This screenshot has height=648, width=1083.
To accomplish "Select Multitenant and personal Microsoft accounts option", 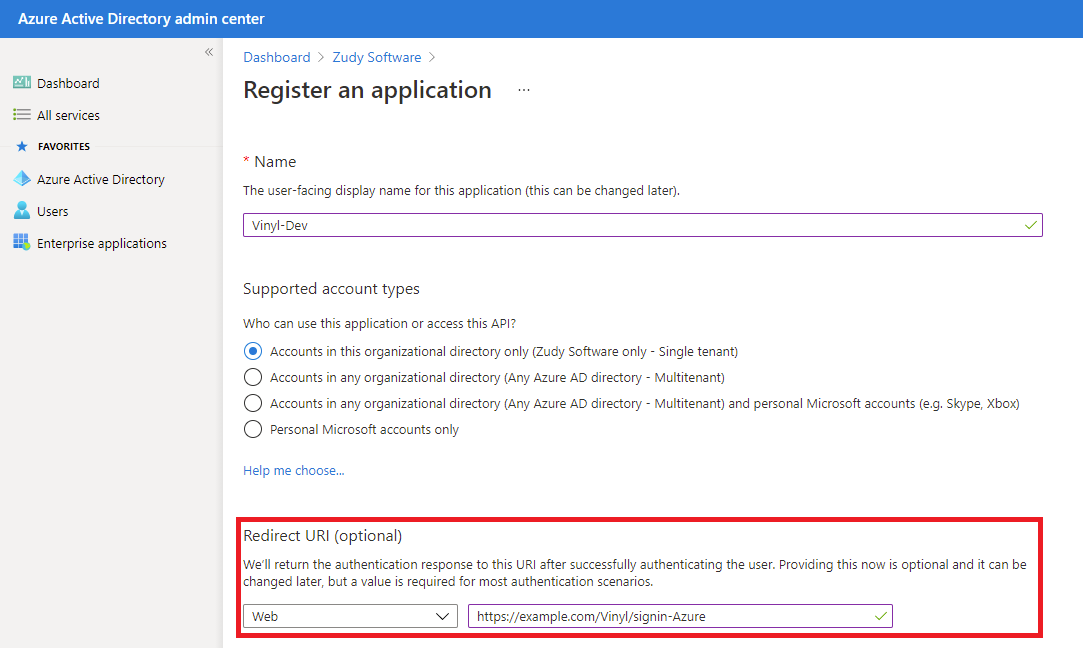I will tap(253, 404).
